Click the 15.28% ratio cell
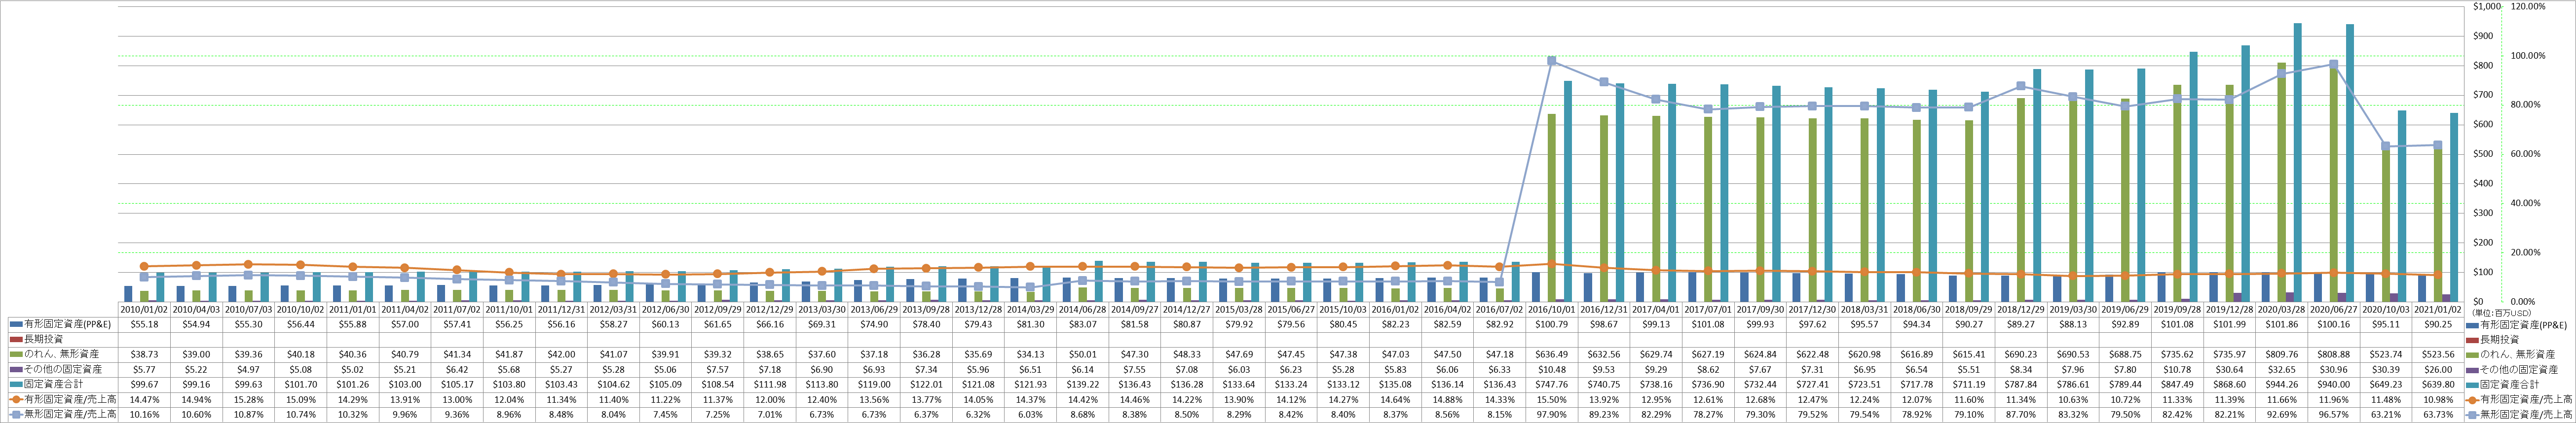Image resolution: width=2576 pixels, height=423 pixels. click(x=250, y=399)
